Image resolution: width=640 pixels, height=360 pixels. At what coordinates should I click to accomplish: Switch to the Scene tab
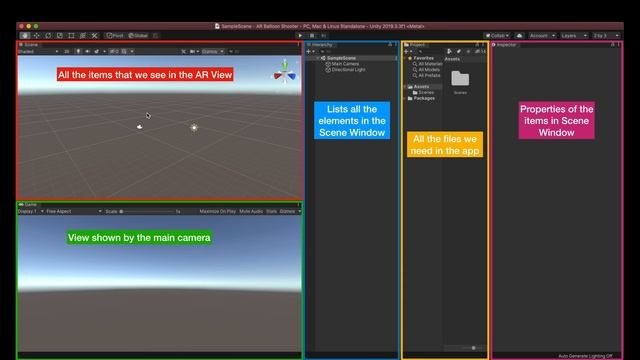click(29, 44)
